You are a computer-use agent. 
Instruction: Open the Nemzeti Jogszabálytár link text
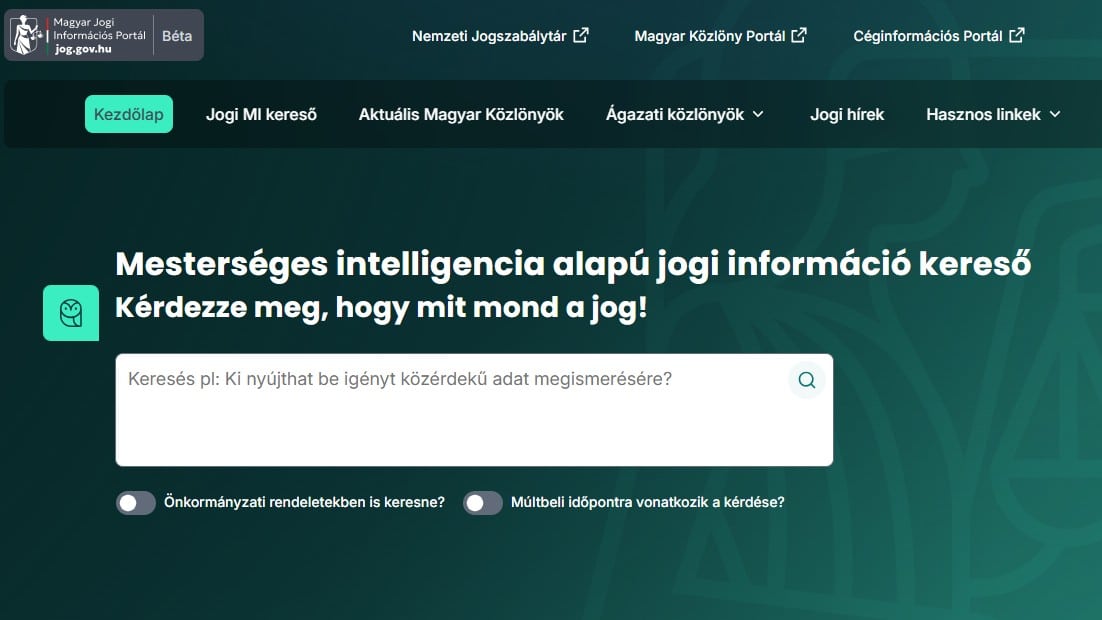point(489,36)
